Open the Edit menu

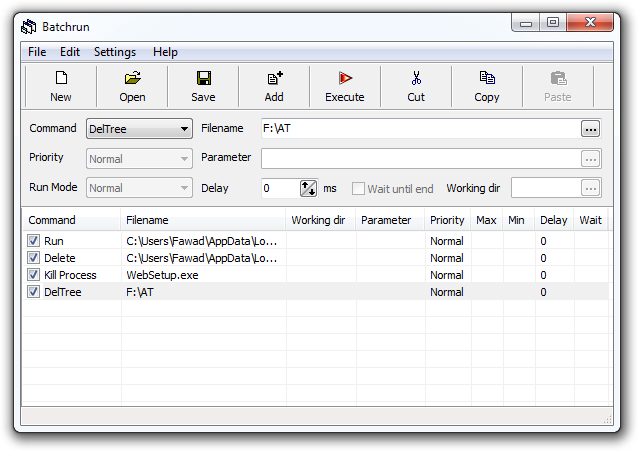tap(70, 52)
